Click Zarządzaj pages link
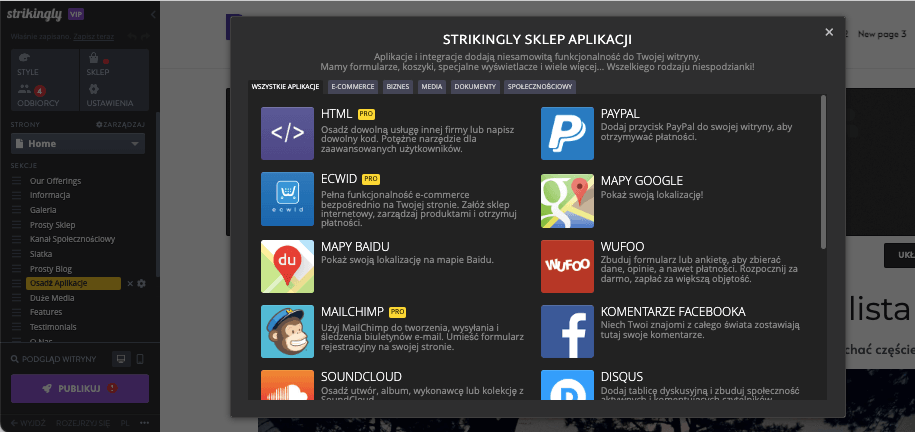Screen dimensions: 915x432 [x=120, y=125]
